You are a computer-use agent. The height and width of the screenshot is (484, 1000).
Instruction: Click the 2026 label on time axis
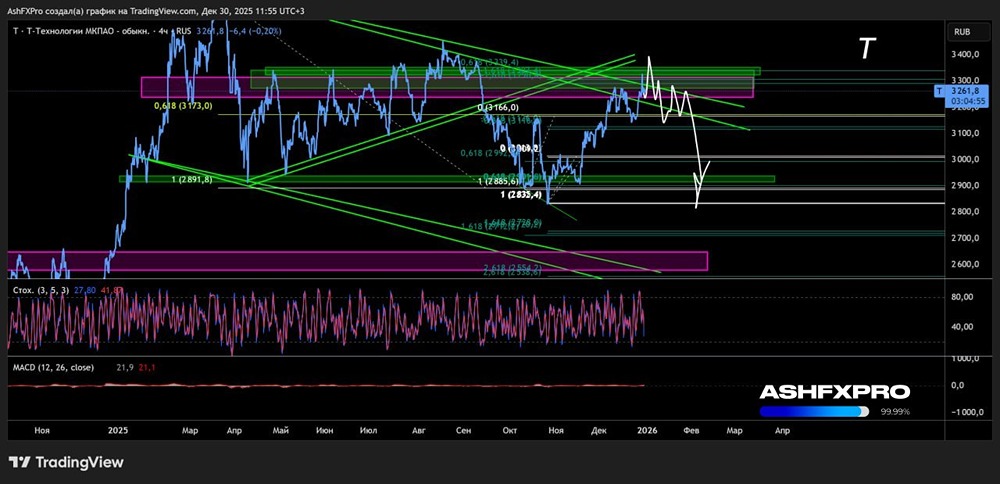point(647,430)
